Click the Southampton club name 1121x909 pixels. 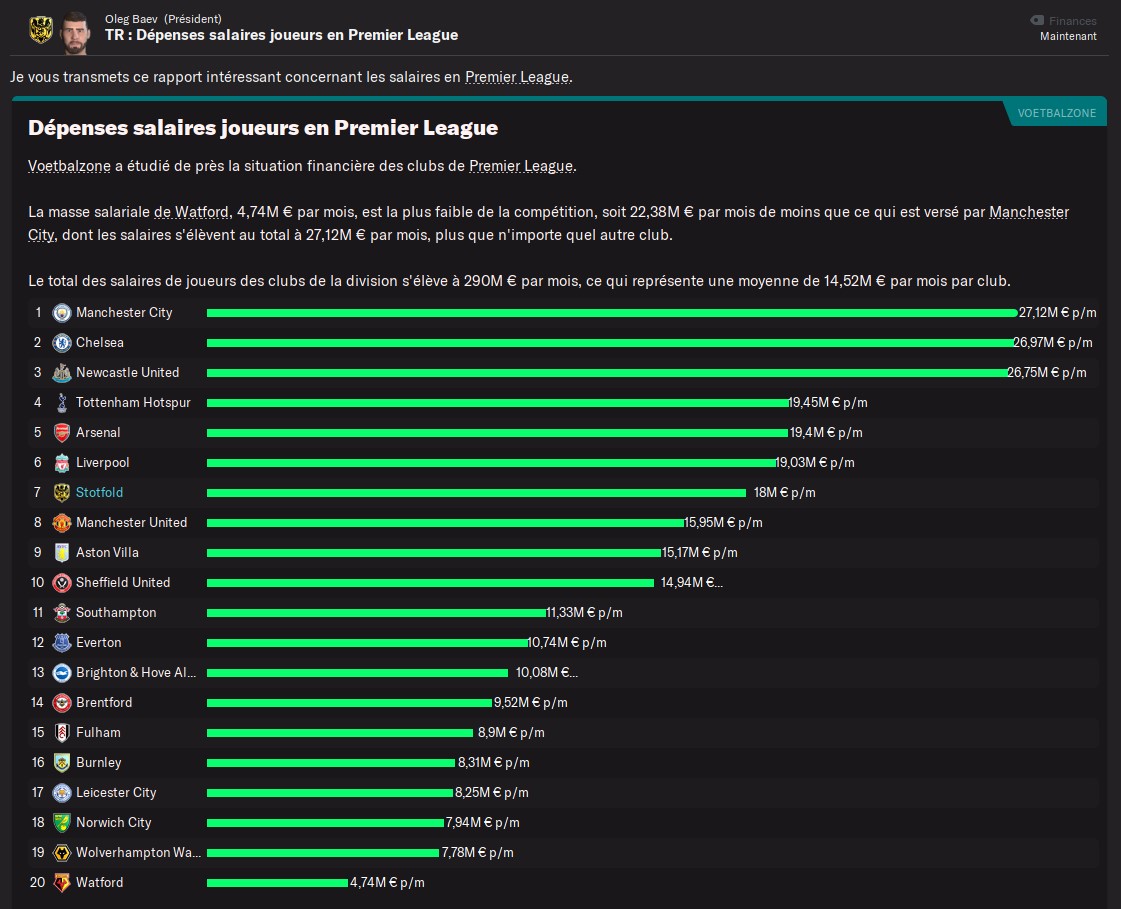[116, 613]
